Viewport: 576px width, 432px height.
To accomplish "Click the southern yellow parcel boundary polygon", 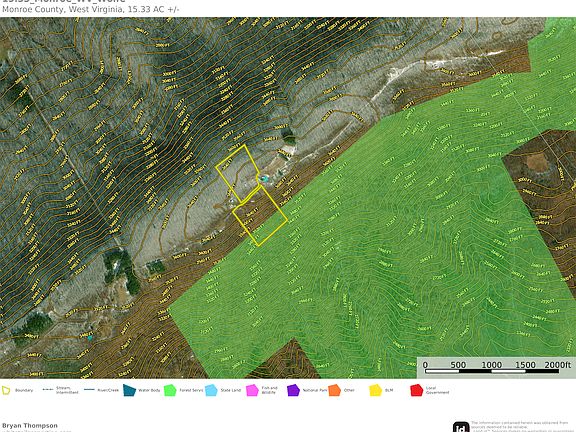I will tap(260, 216).
